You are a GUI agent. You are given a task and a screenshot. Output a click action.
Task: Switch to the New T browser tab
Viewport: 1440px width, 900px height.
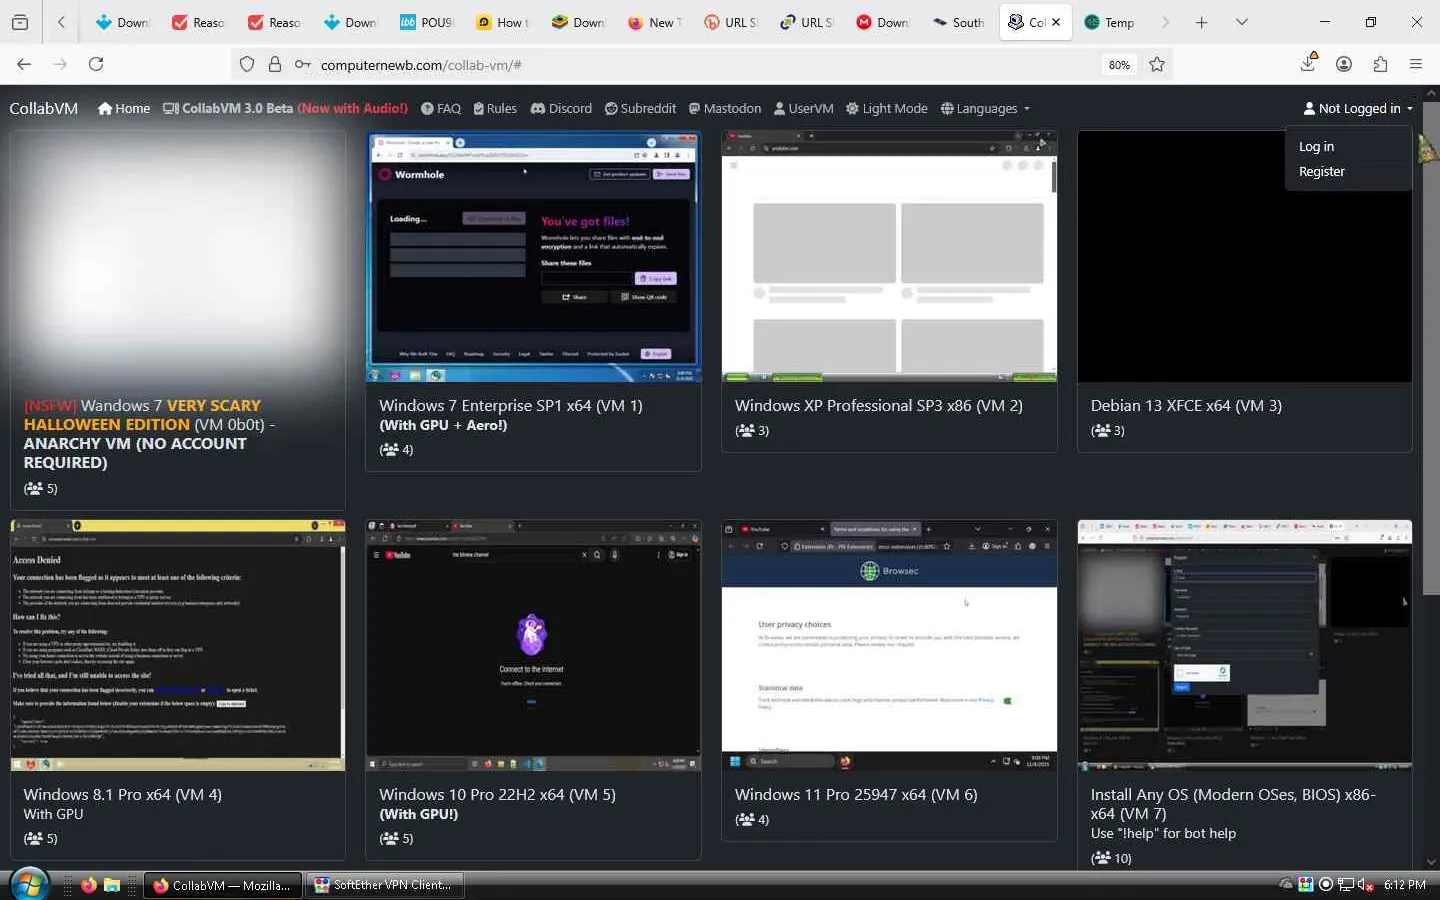(655, 22)
